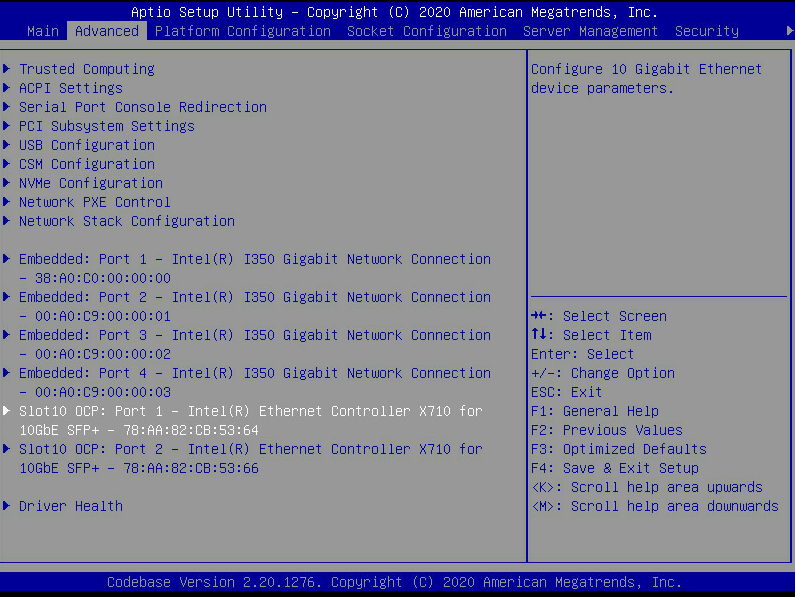The image size is (796, 597).
Task: Open Network PXE Control
Action: click(x=94, y=202)
